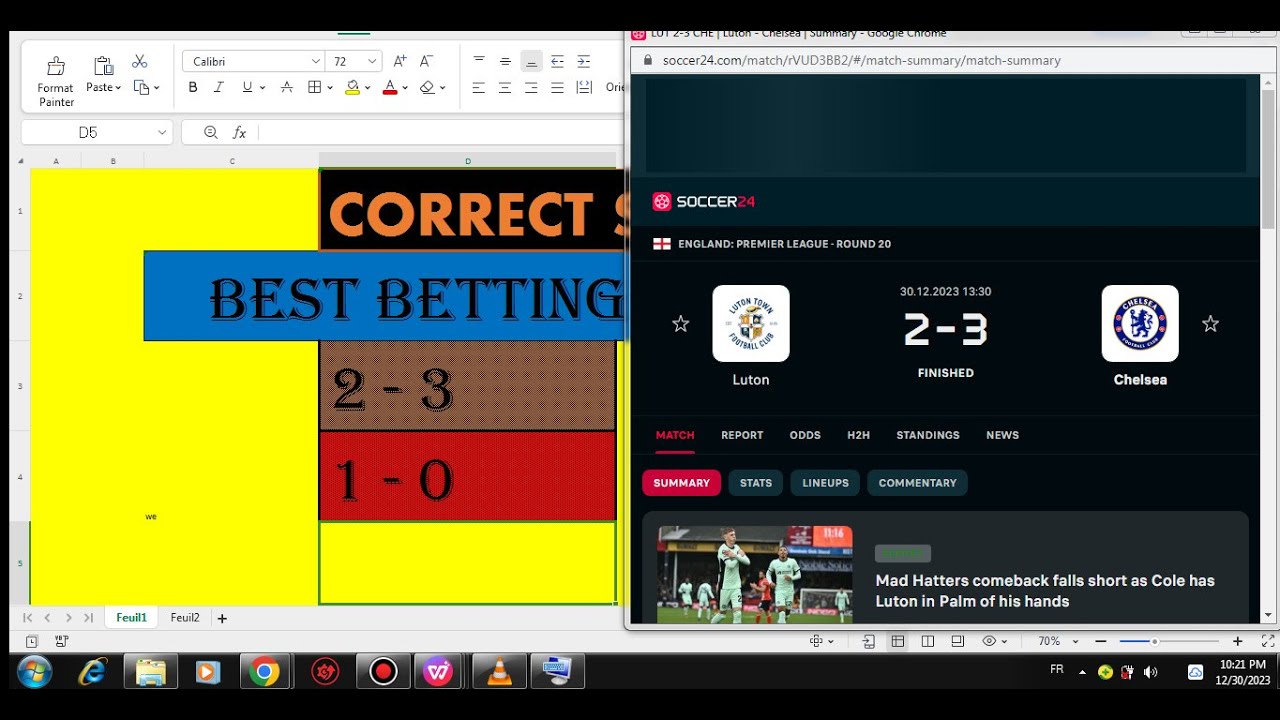Screen dimensions: 1280x720
Task: Go to first sheet arrow
Action: 28,618
